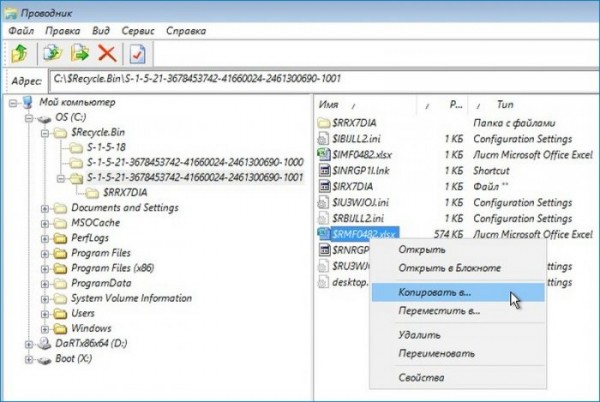
Task: Click the DaRTx86x64 (D:) disc icon
Action: (44, 343)
